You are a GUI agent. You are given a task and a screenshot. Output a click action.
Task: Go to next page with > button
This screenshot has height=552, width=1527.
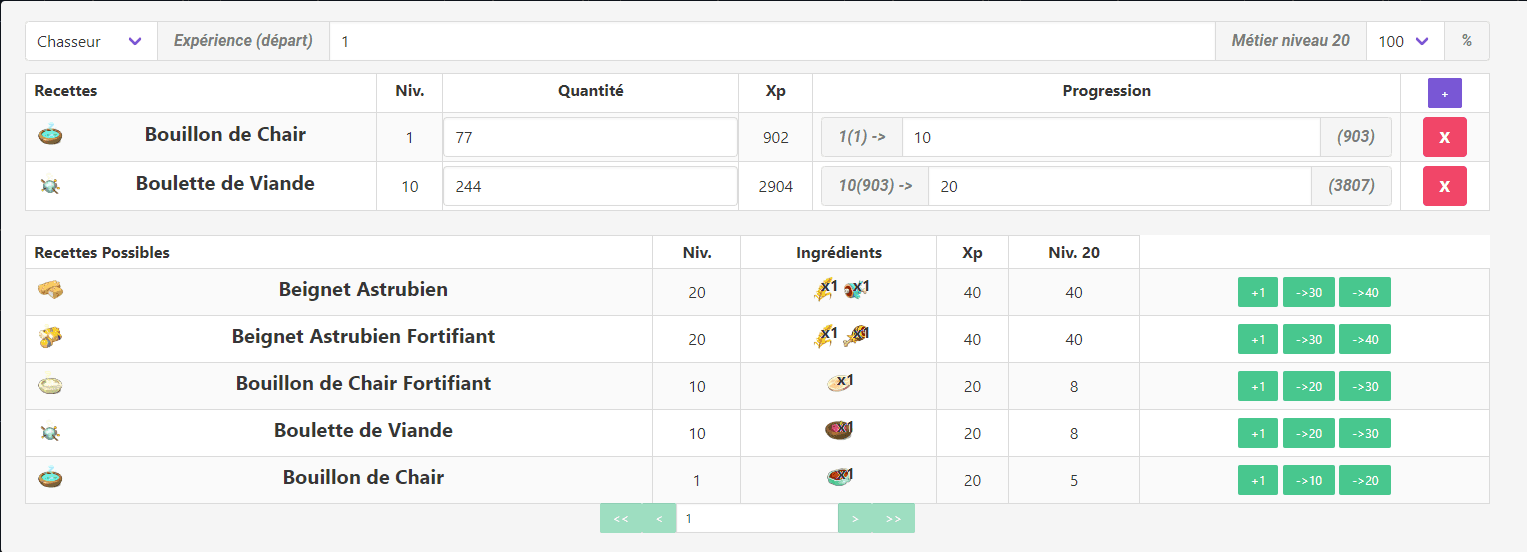tap(855, 518)
